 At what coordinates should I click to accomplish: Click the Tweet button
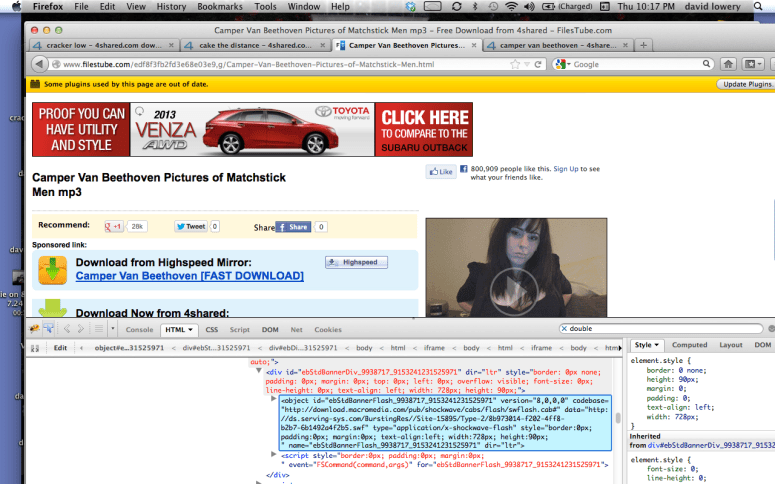[191, 227]
